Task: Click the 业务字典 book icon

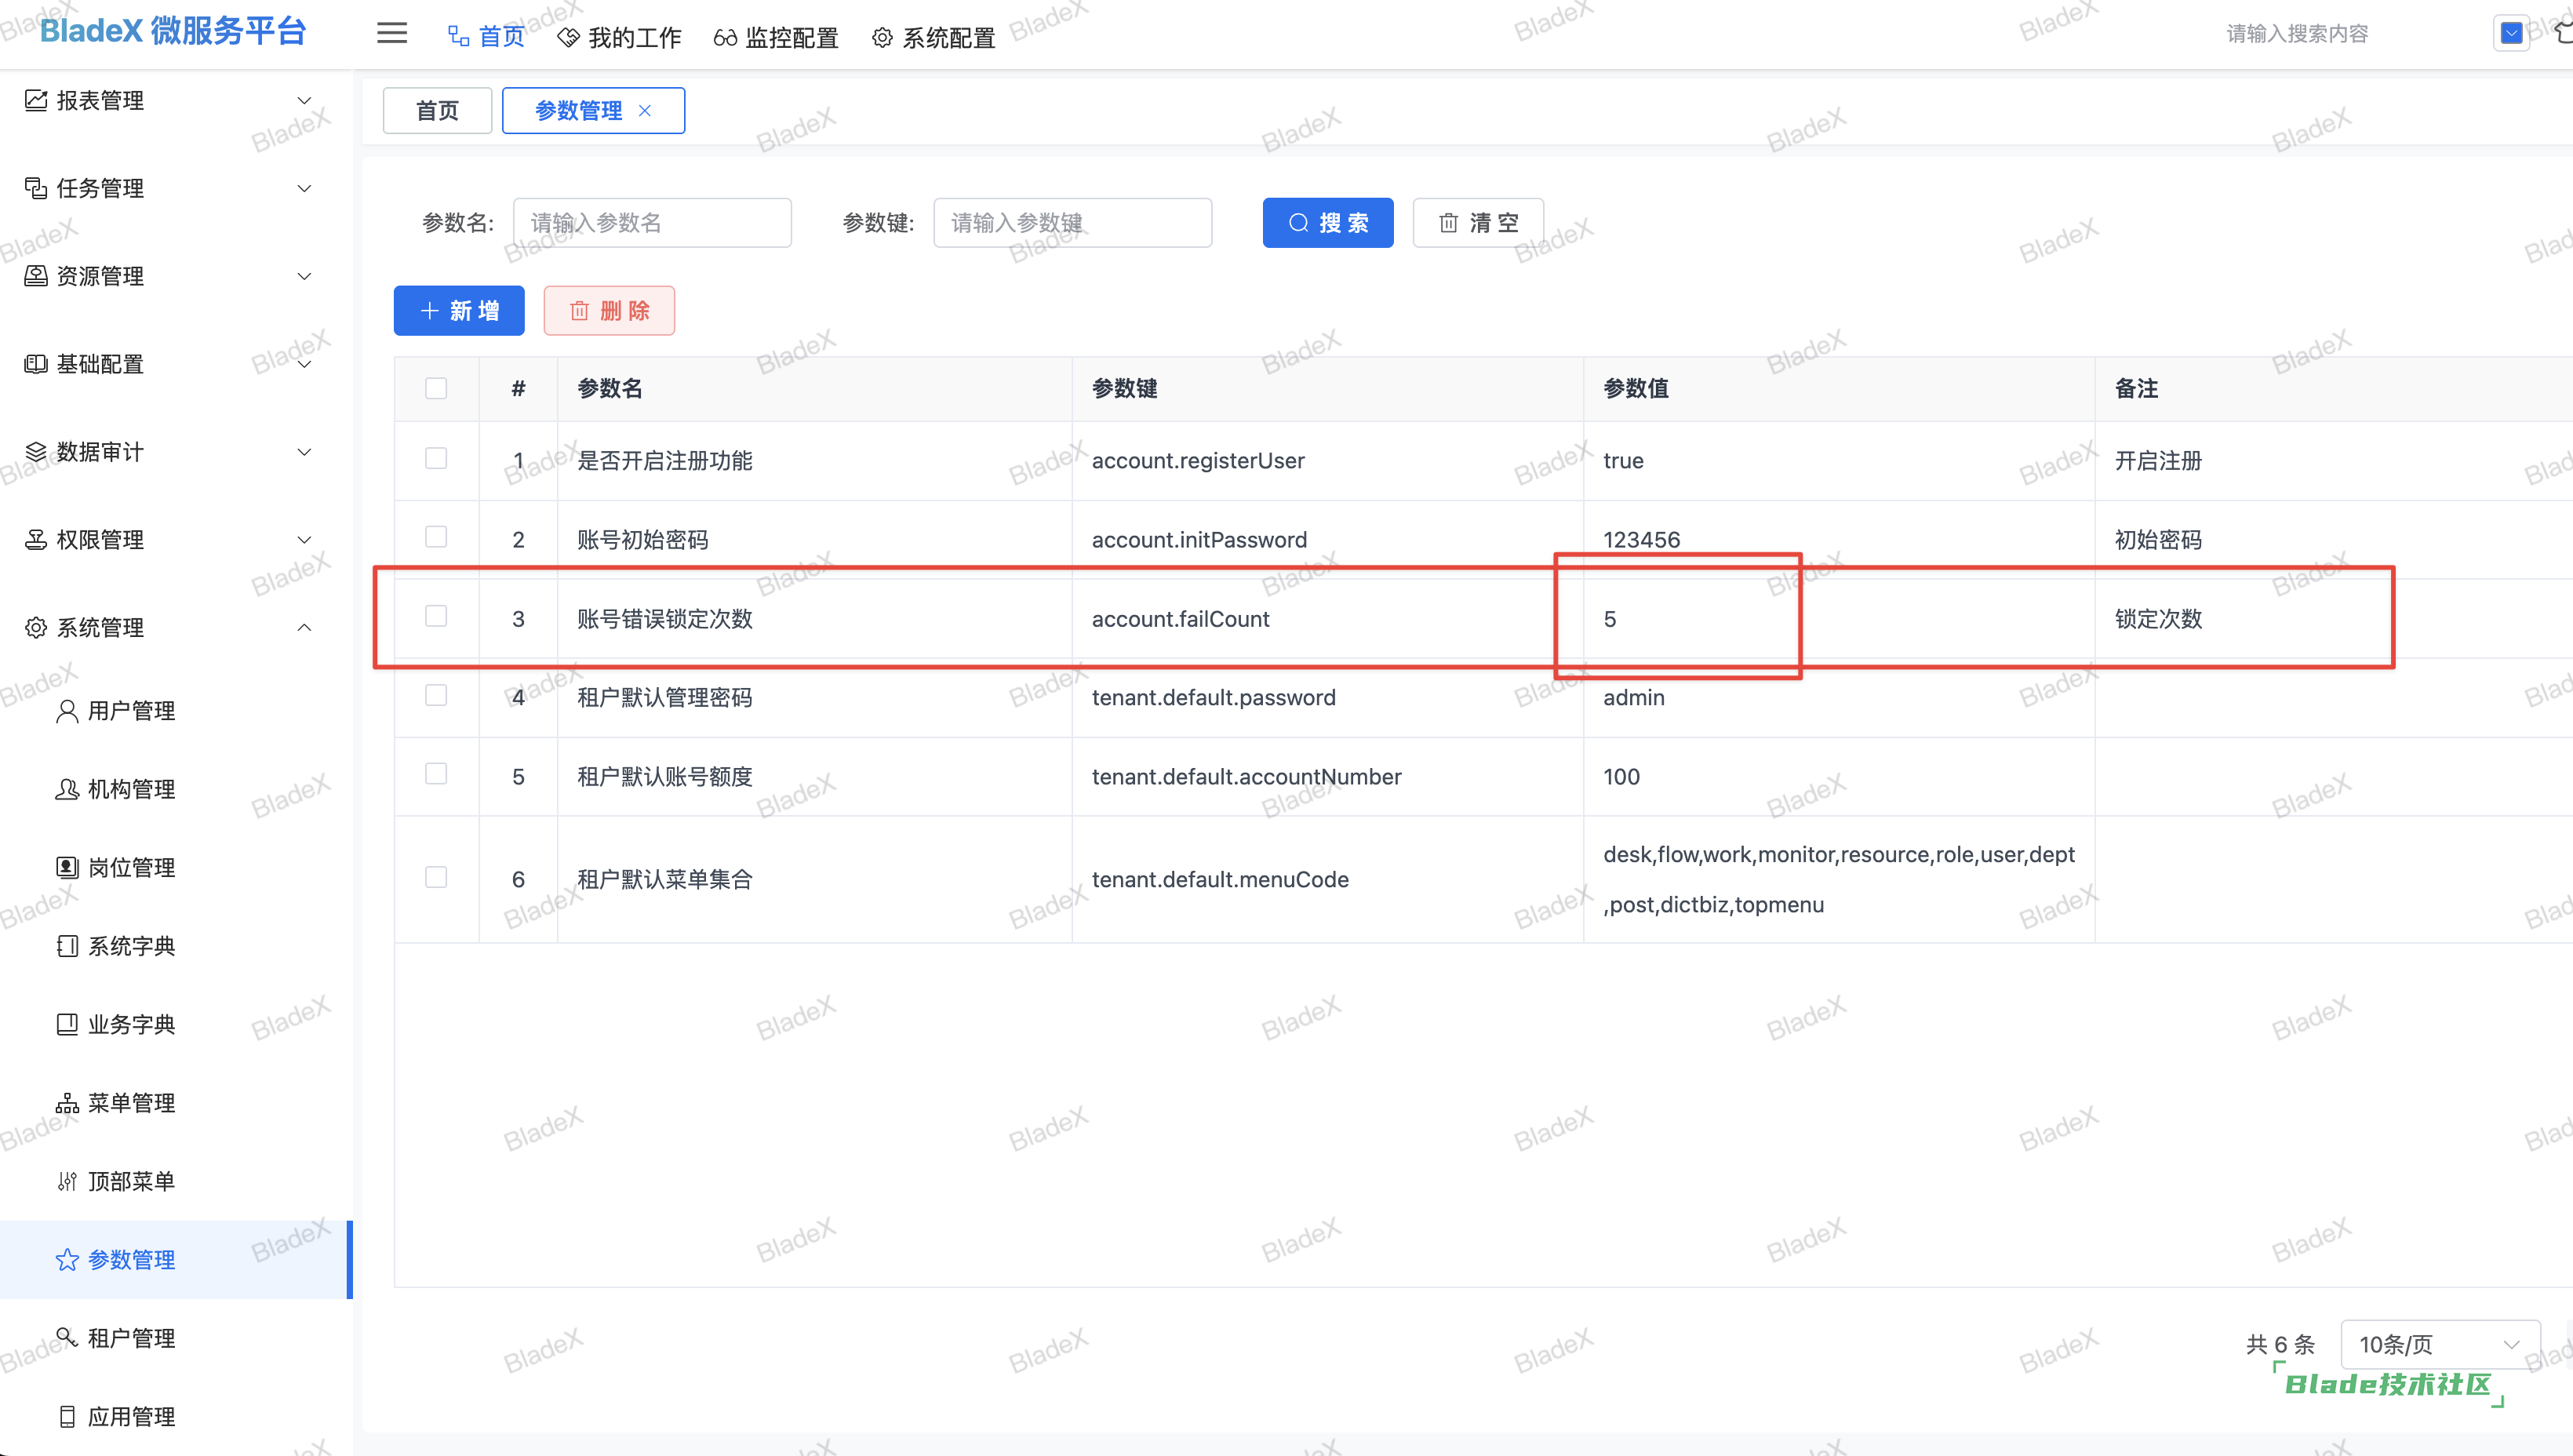Action: pos(67,1024)
